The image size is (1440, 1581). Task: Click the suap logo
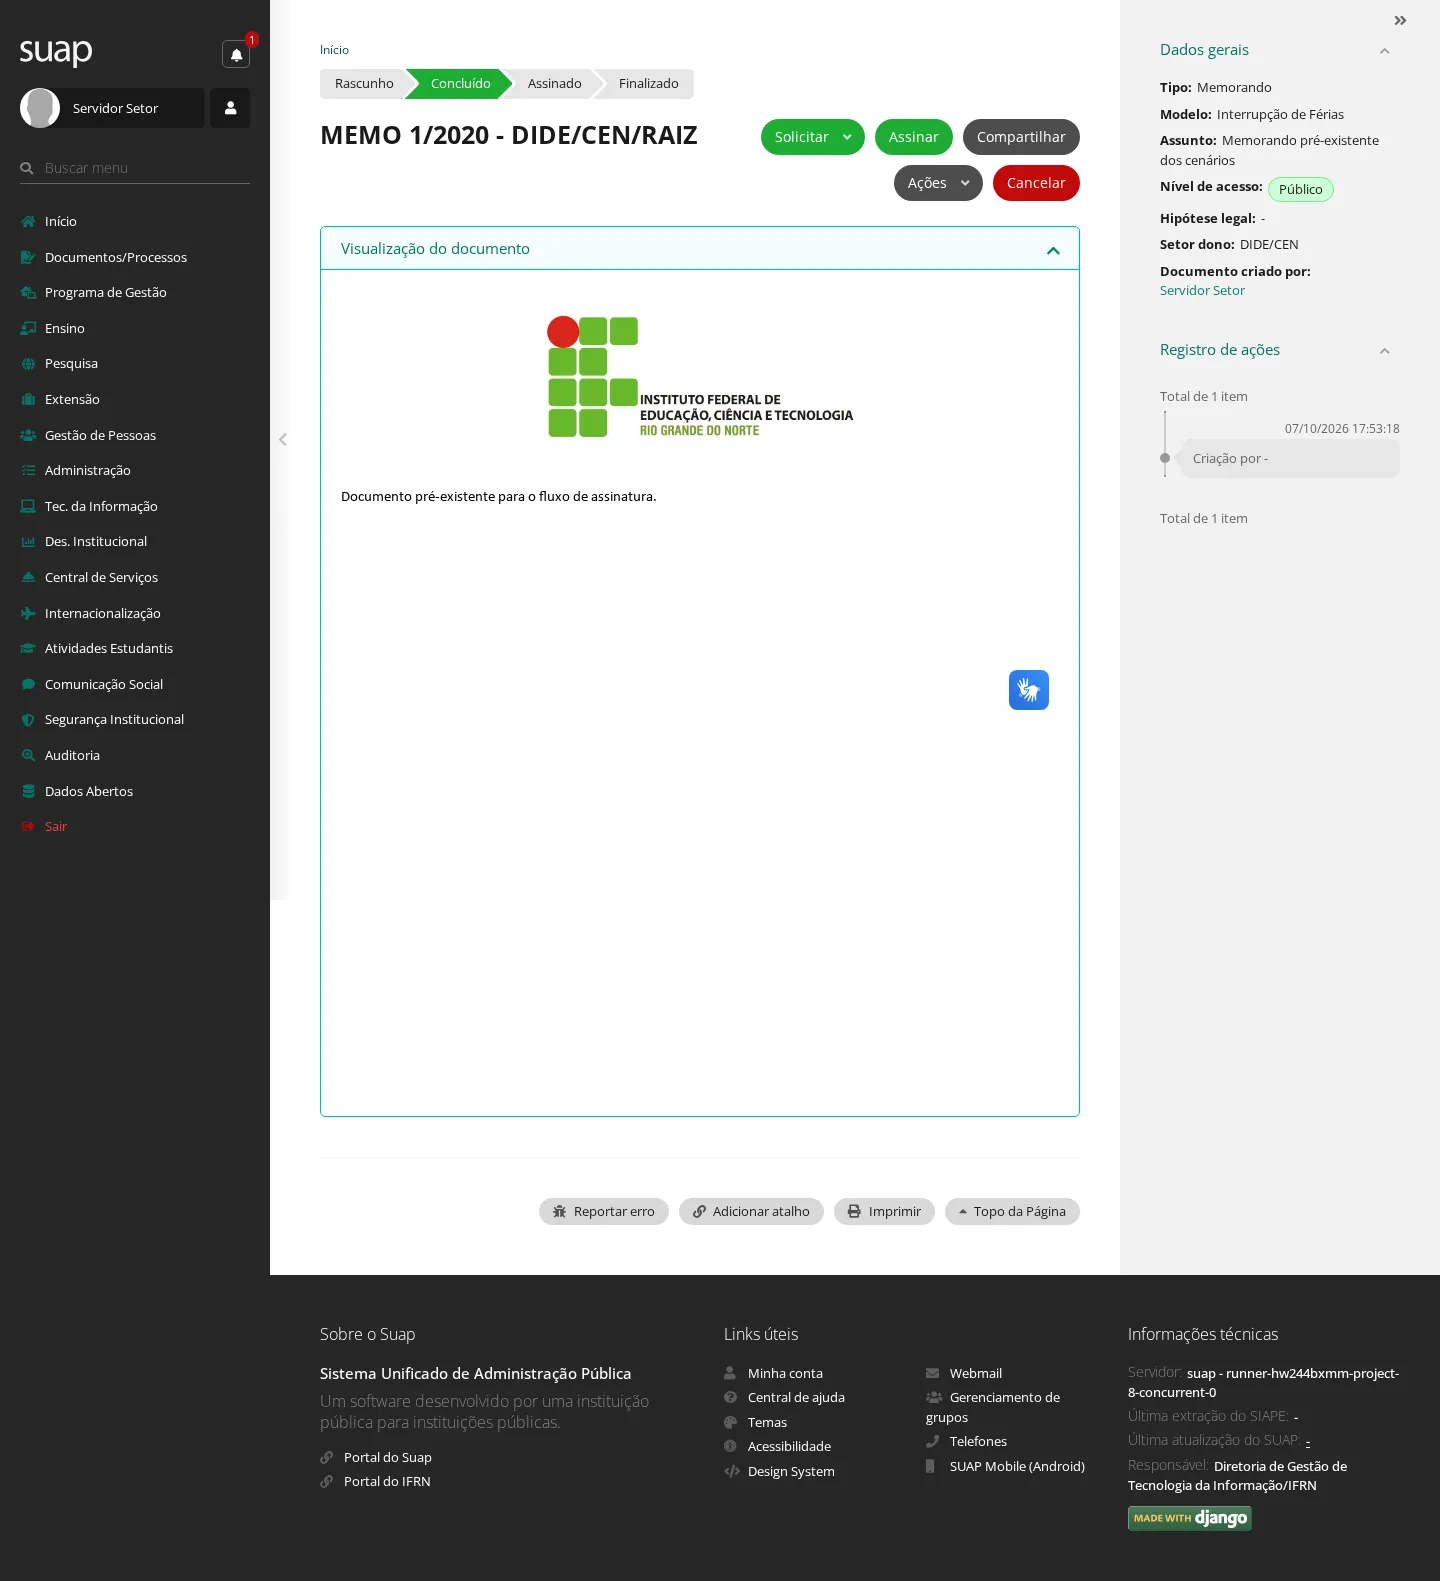coord(56,51)
